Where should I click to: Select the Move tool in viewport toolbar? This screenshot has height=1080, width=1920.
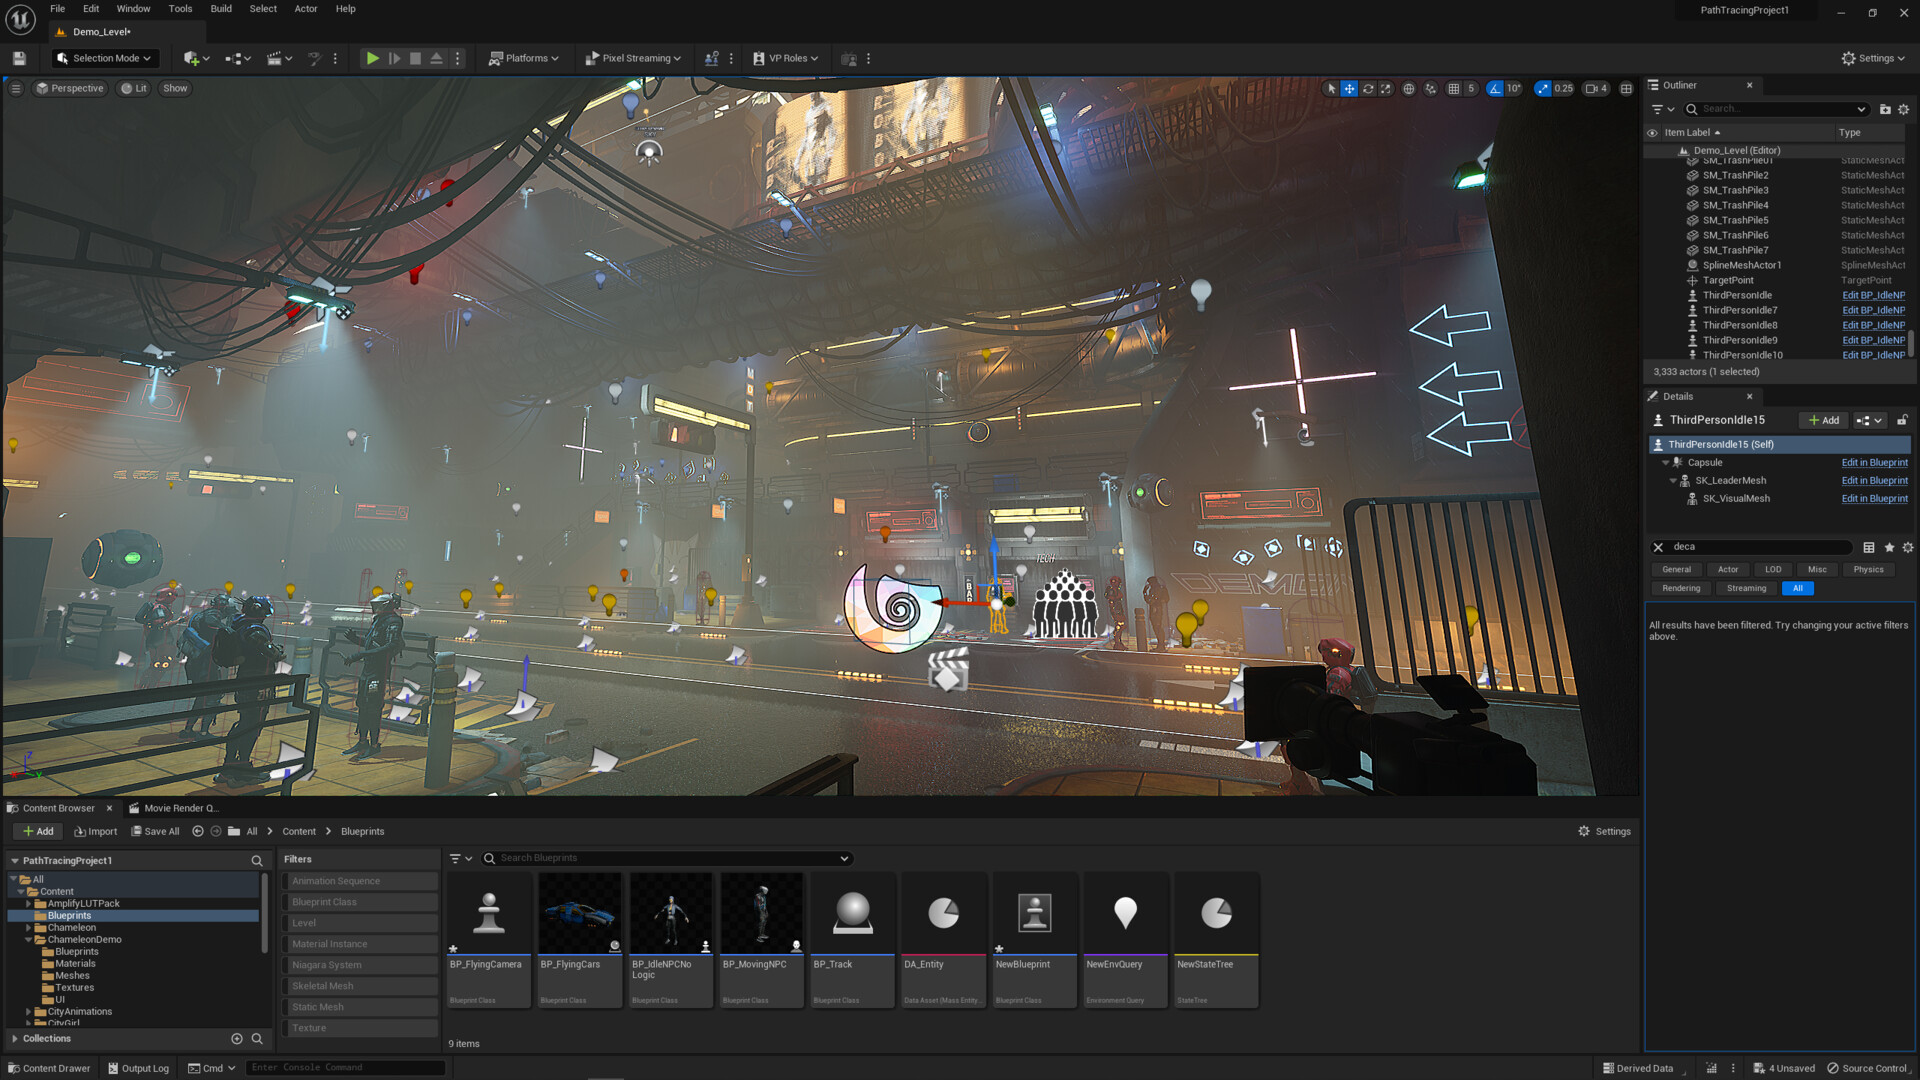1349,88
